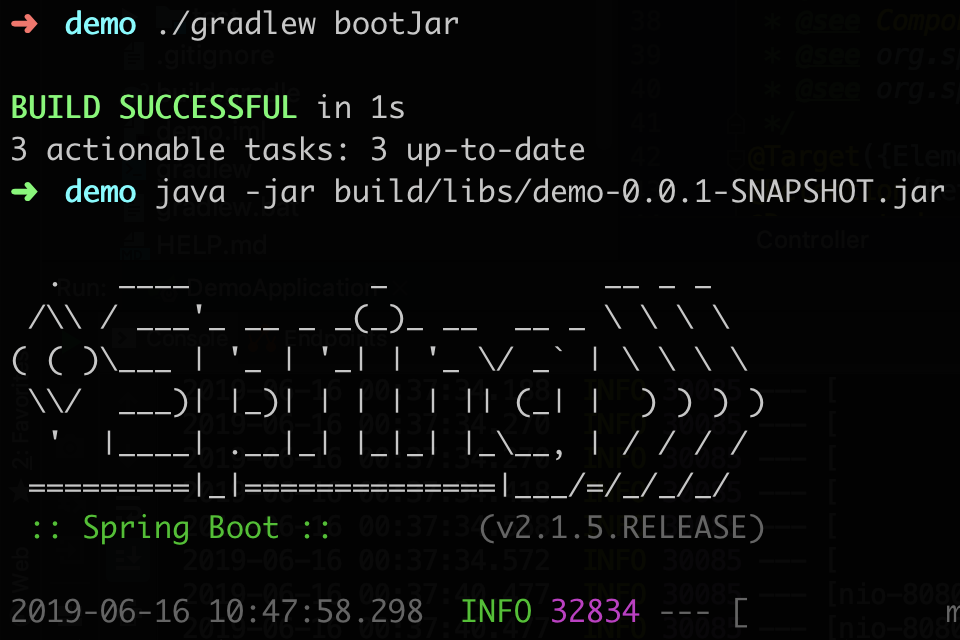Select 'build/libs/demo-0.0.1-SNAPSHOT.jar' path
Screen dimensions: 960x640
640,194
